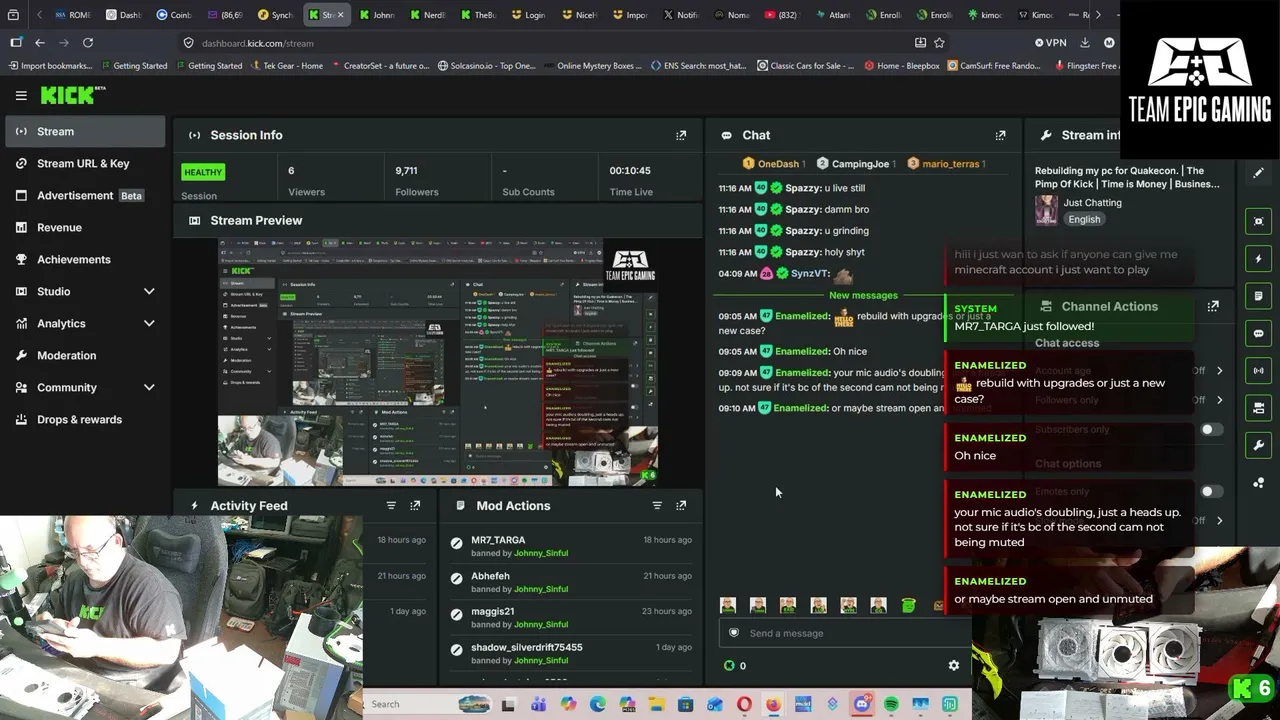Image resolution: width=1280 pixels, height=720 pixels.
Task: Open the Activity Feed filter options
Action: coord(391,505)
